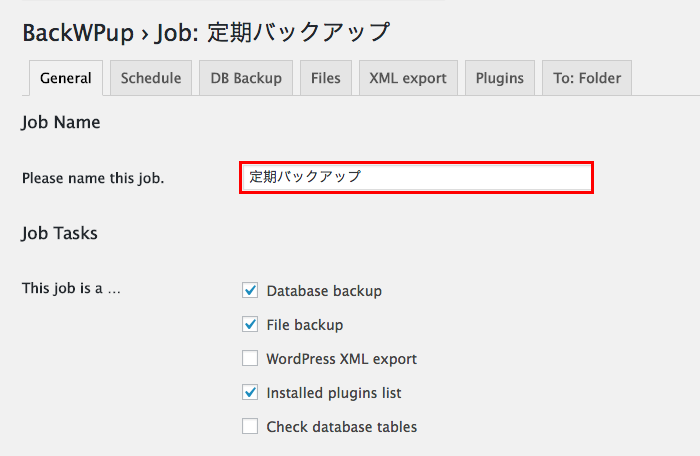Click the 'This job is a …' text
The height and width of the screenshot is (456, 700).
pos(71,289)
